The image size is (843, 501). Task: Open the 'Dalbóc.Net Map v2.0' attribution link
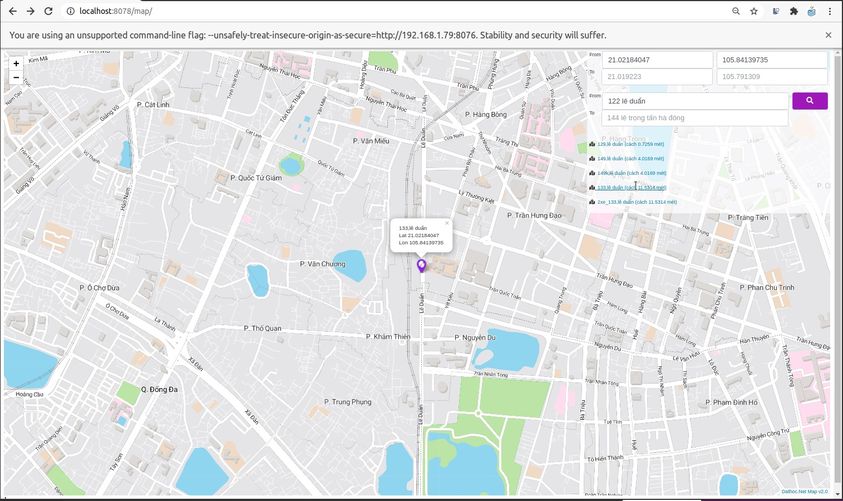coord(804,491)
